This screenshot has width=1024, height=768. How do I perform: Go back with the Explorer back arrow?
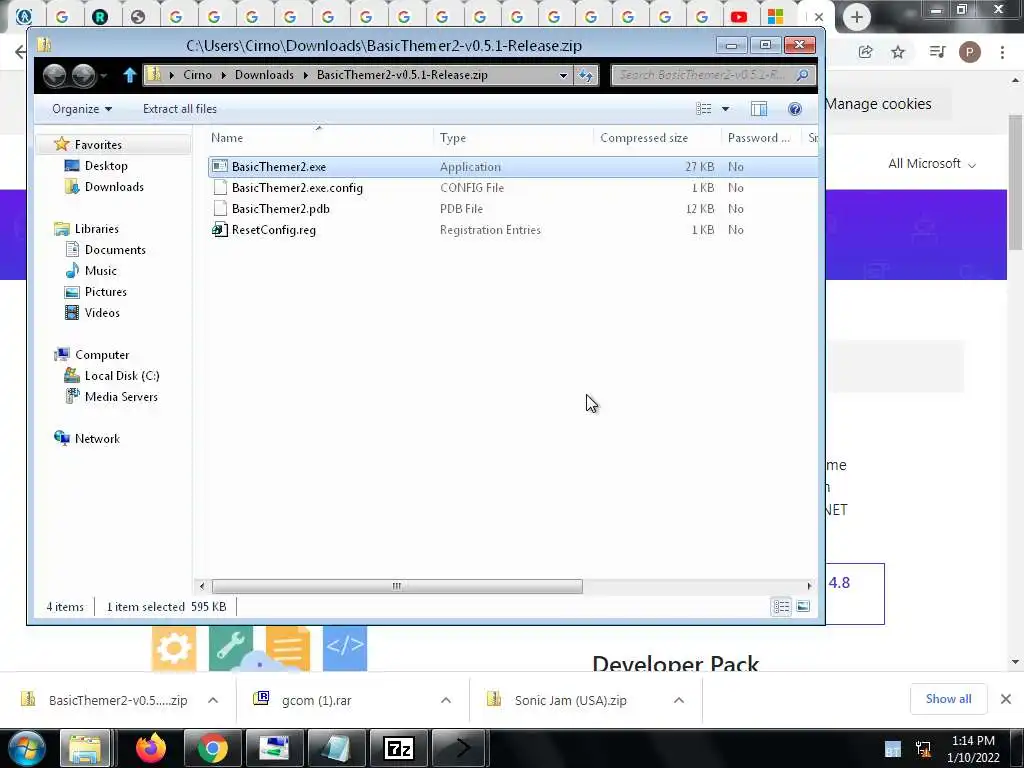pyautogui.click(x=55, y=75)
